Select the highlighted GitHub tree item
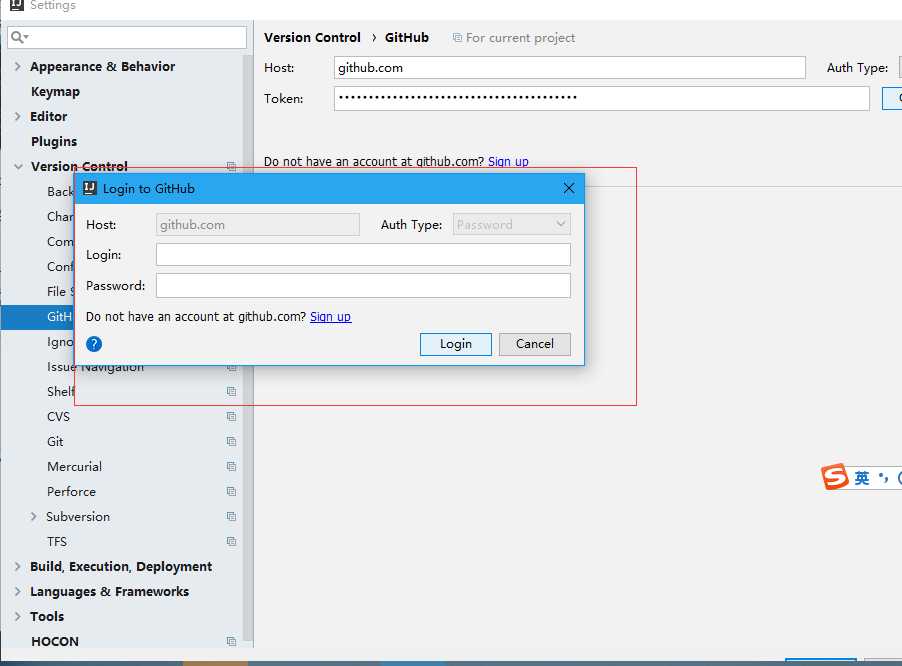This screenshot has height=666, width=902. pos(37,317)
